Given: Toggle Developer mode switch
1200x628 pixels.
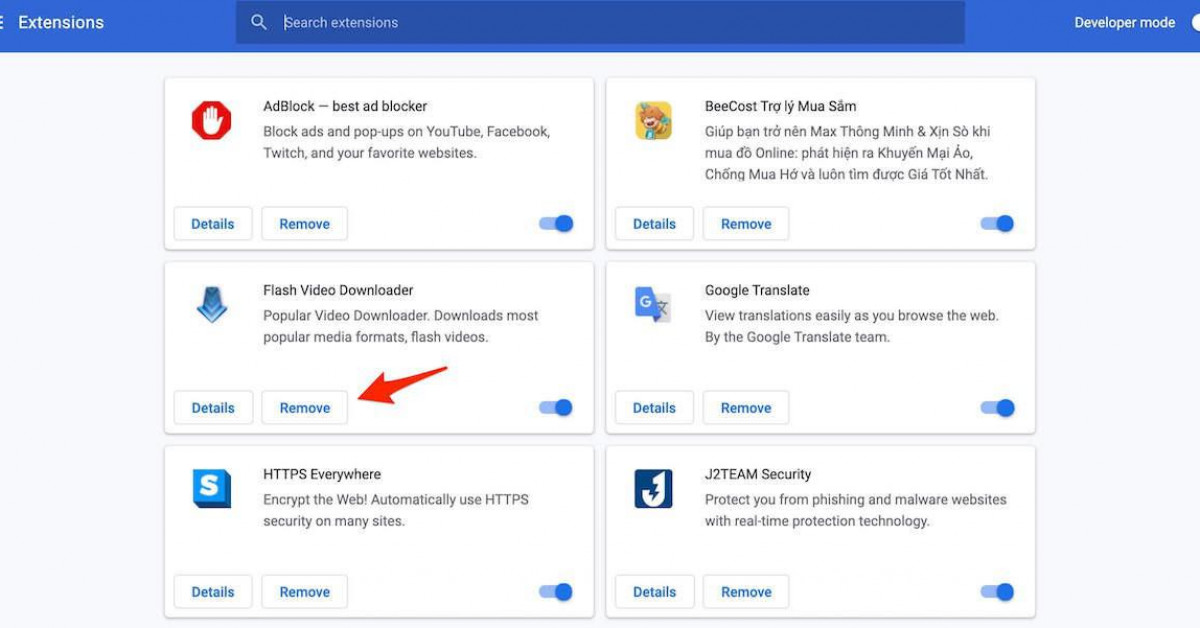Looking at the screenshot, I should click(1195, 22).
